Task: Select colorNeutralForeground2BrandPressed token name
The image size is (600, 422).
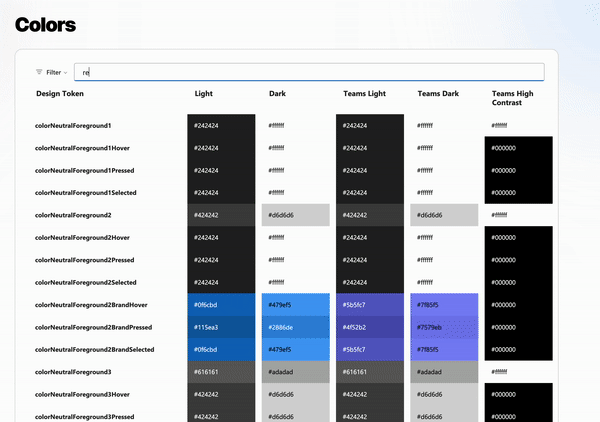Action: (93, 327)
